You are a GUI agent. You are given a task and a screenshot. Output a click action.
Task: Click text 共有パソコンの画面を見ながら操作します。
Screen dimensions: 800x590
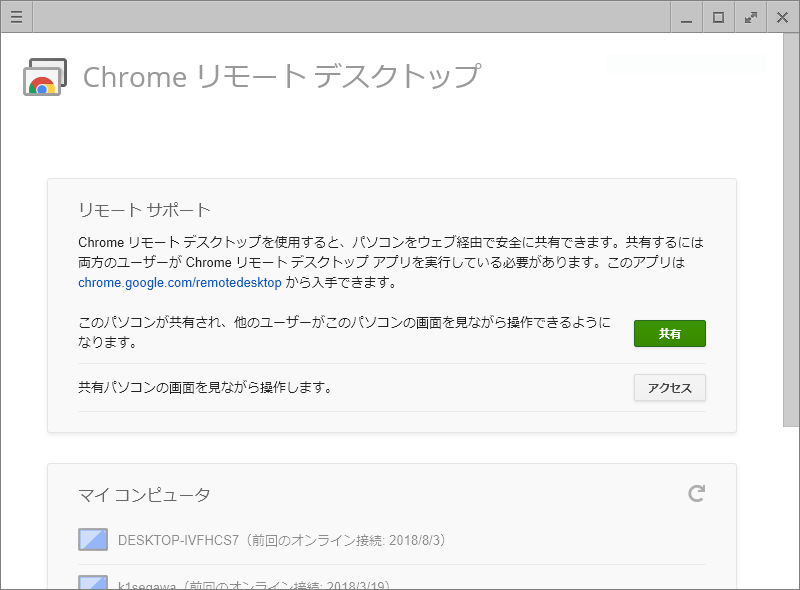pos(205,387)
